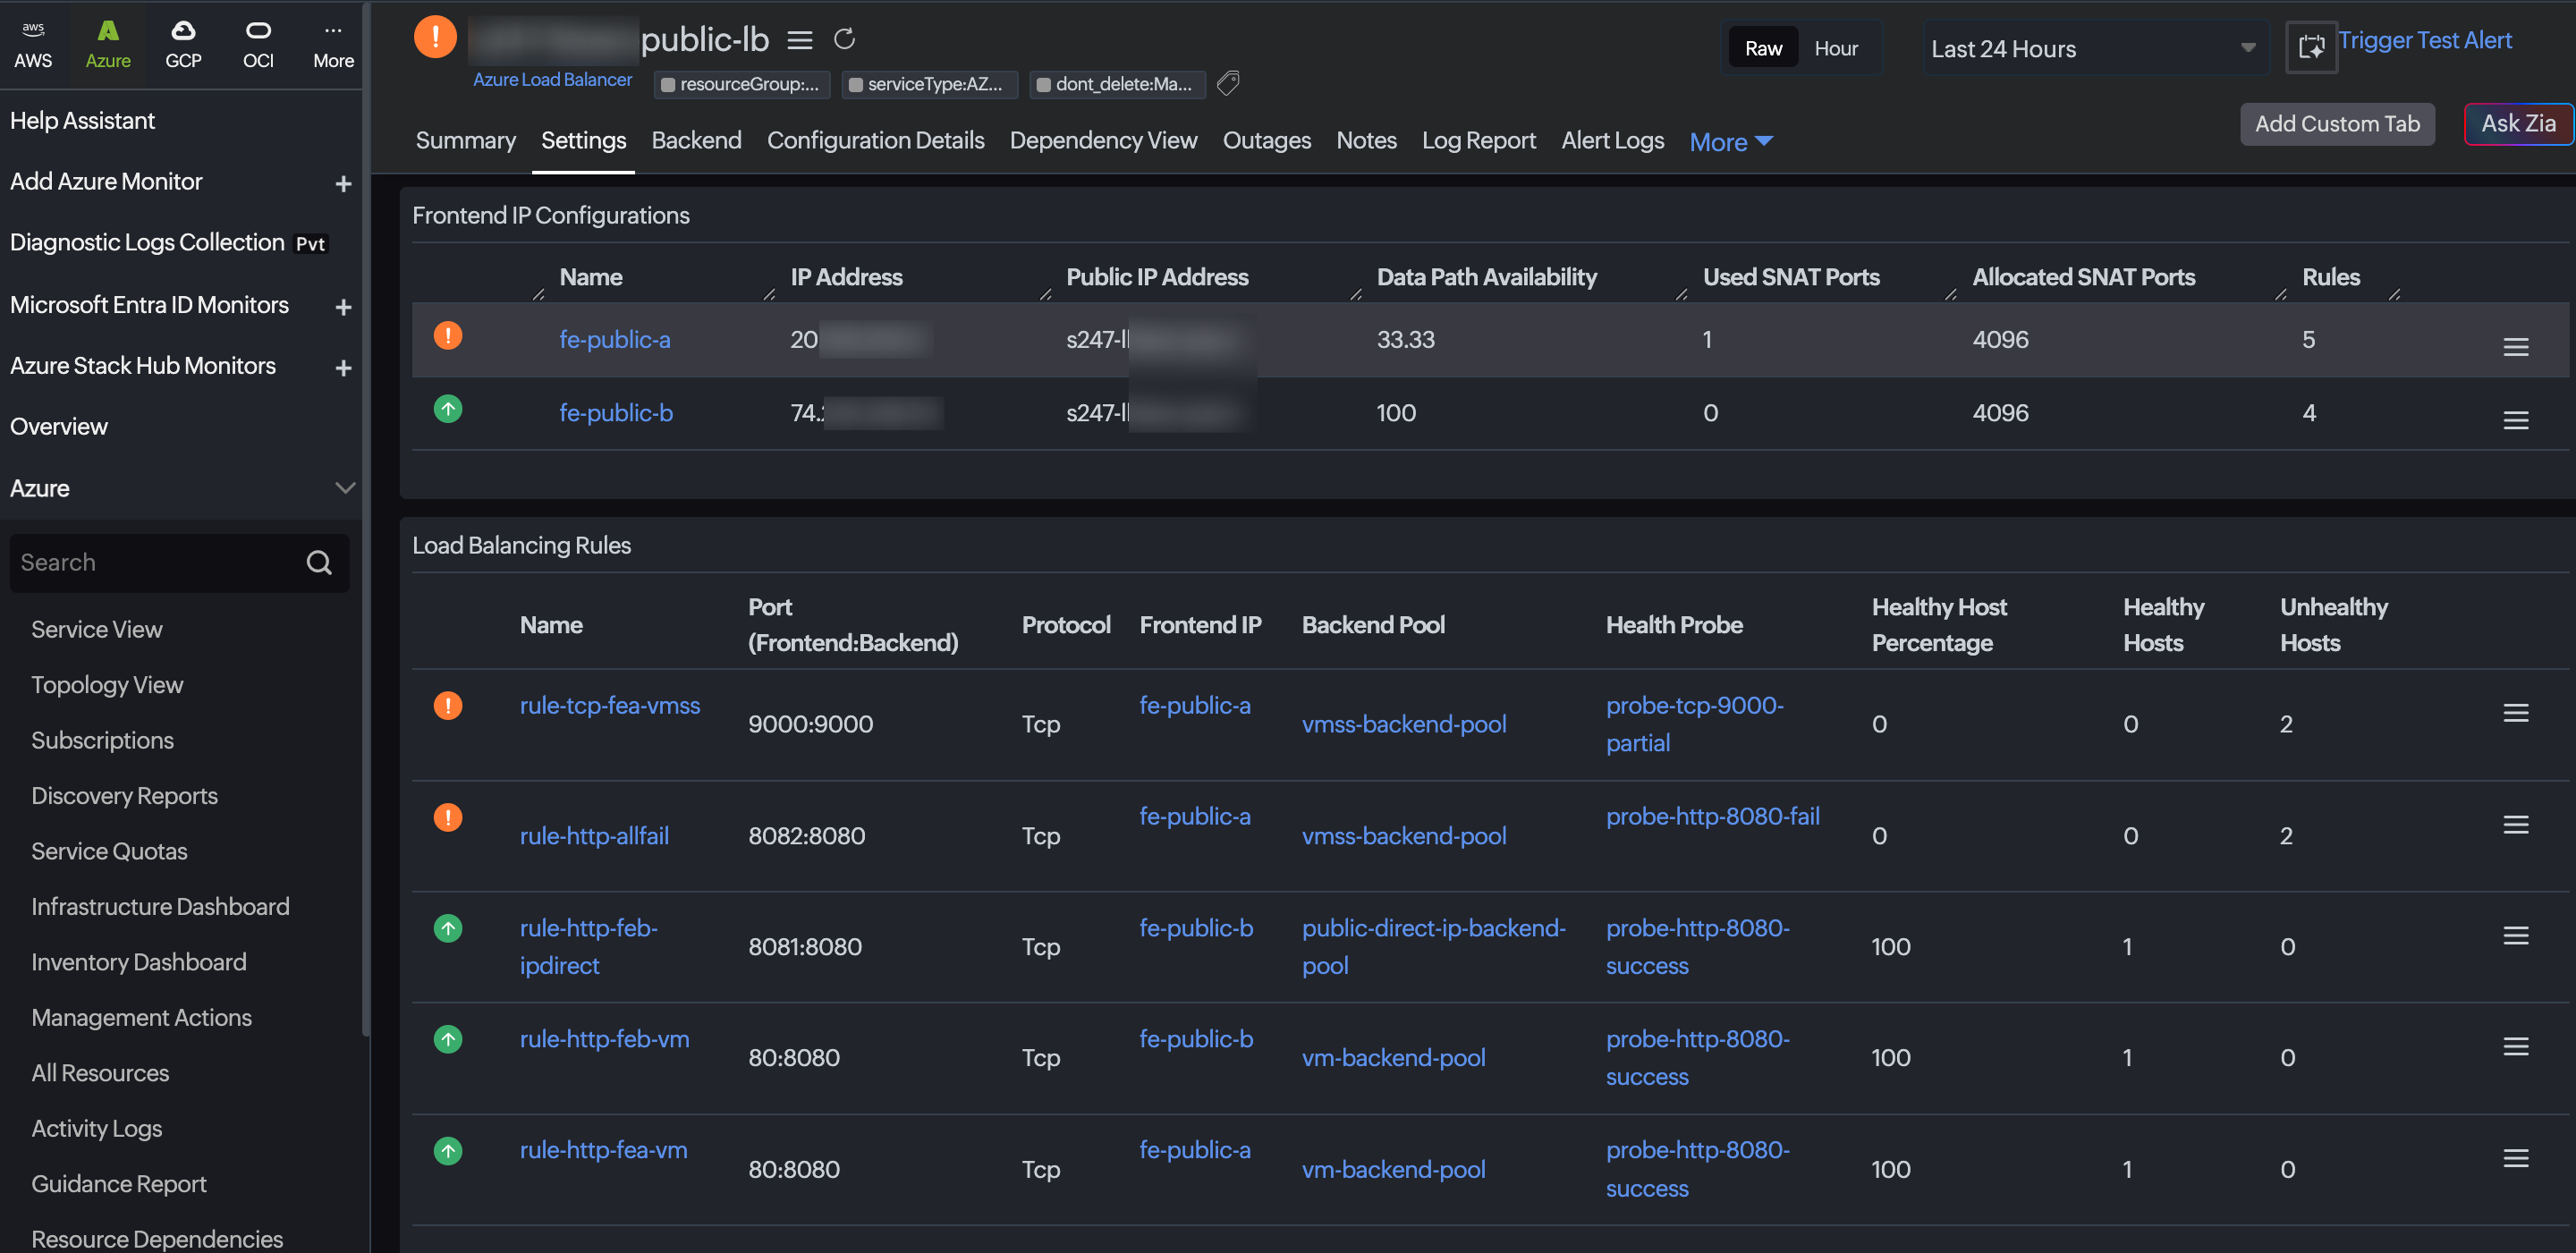Screen dimensions: 2576x1253
Task: Click orange status icon of rule-http-allfail
Action: [448, 817]
